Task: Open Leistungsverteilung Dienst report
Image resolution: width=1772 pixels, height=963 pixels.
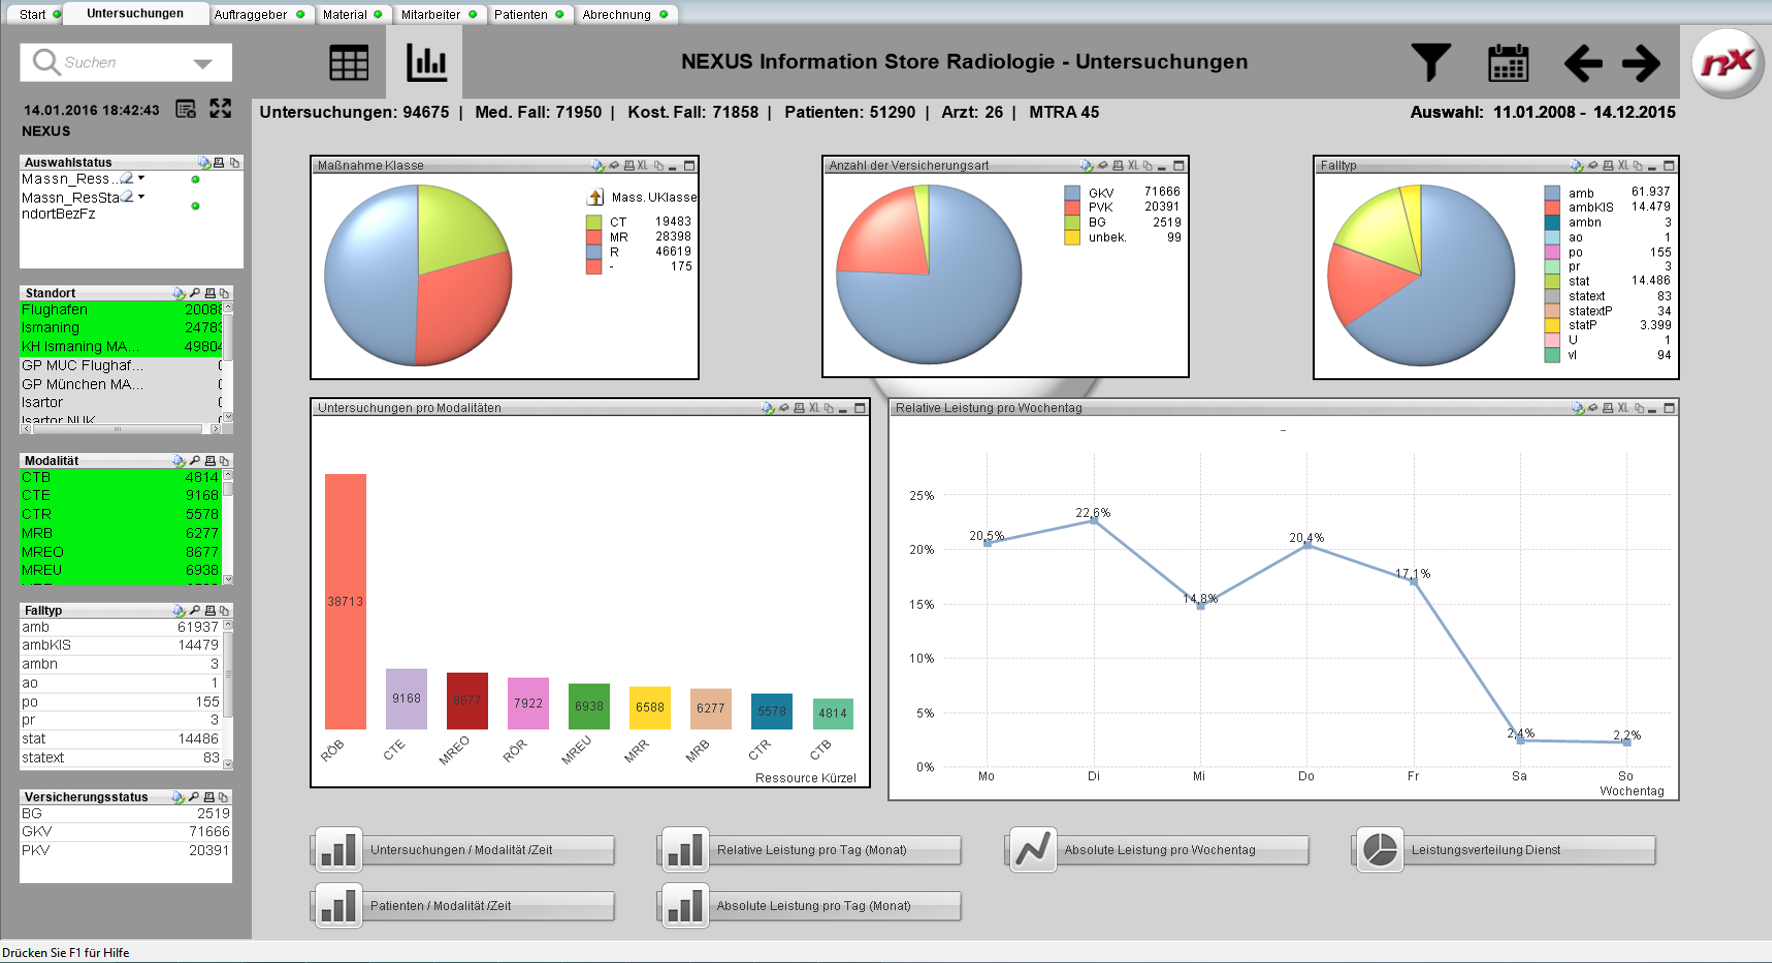Action: tap(1505, 850)
